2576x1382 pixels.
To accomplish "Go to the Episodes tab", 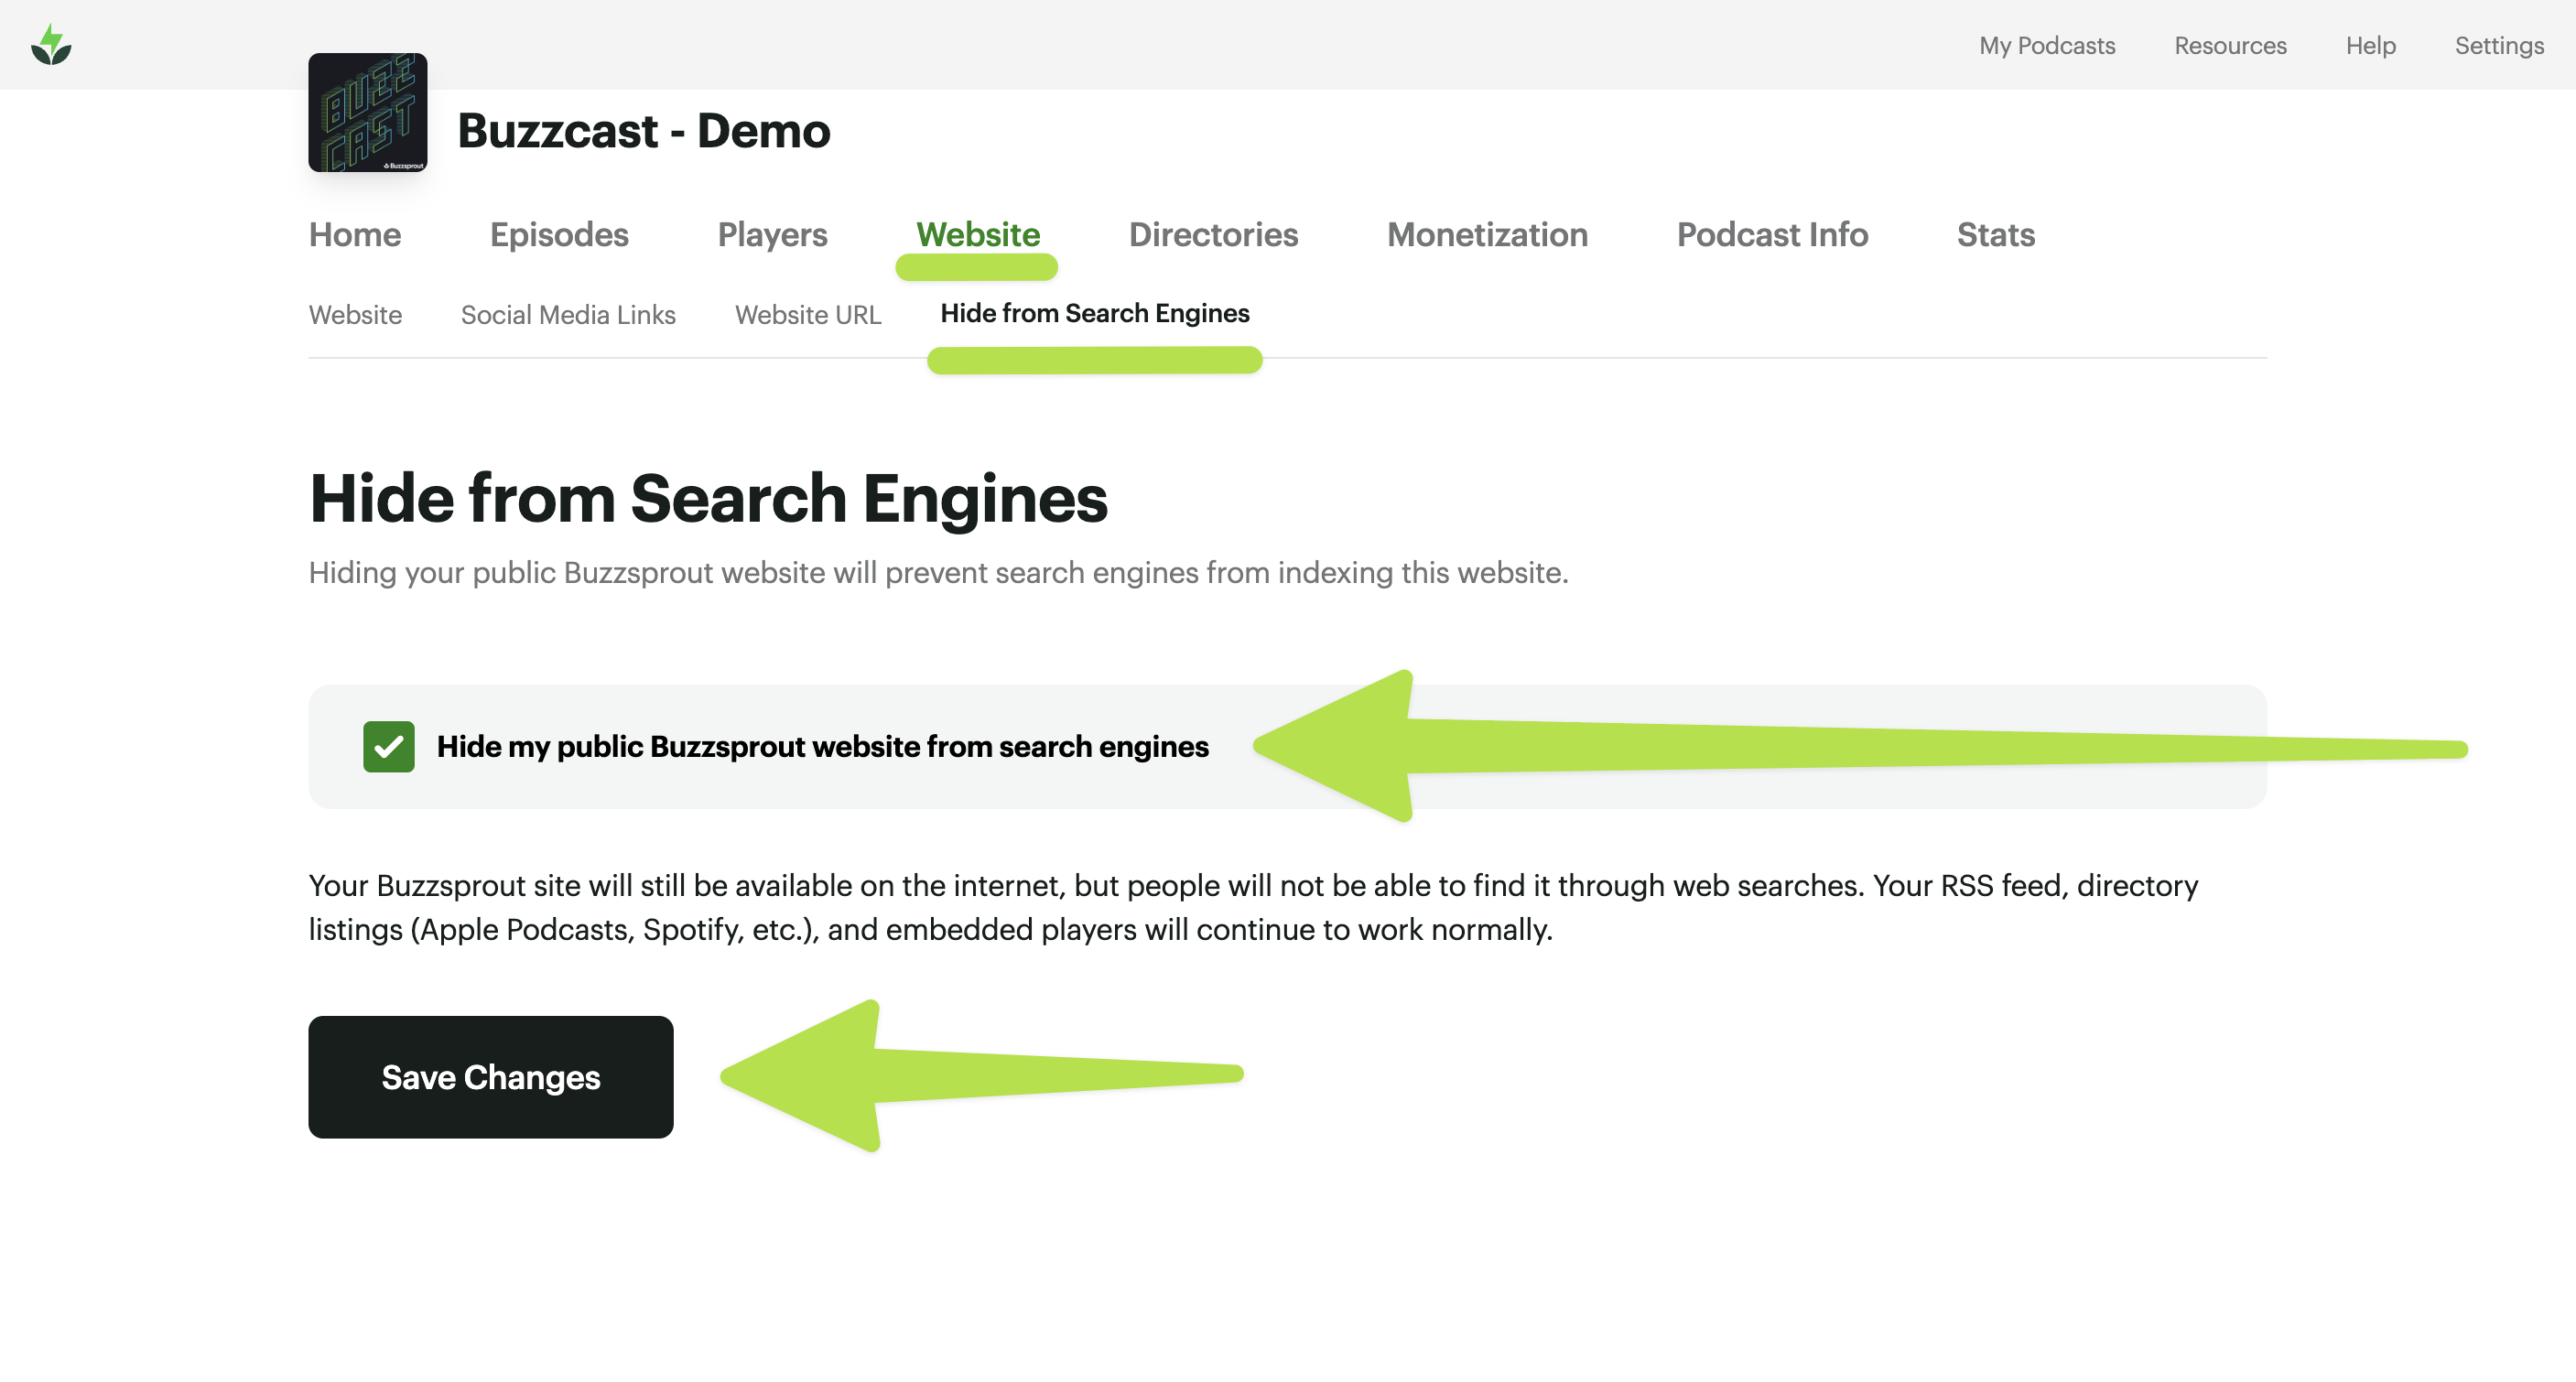I will pyautogui.click(x=558, y=234).
